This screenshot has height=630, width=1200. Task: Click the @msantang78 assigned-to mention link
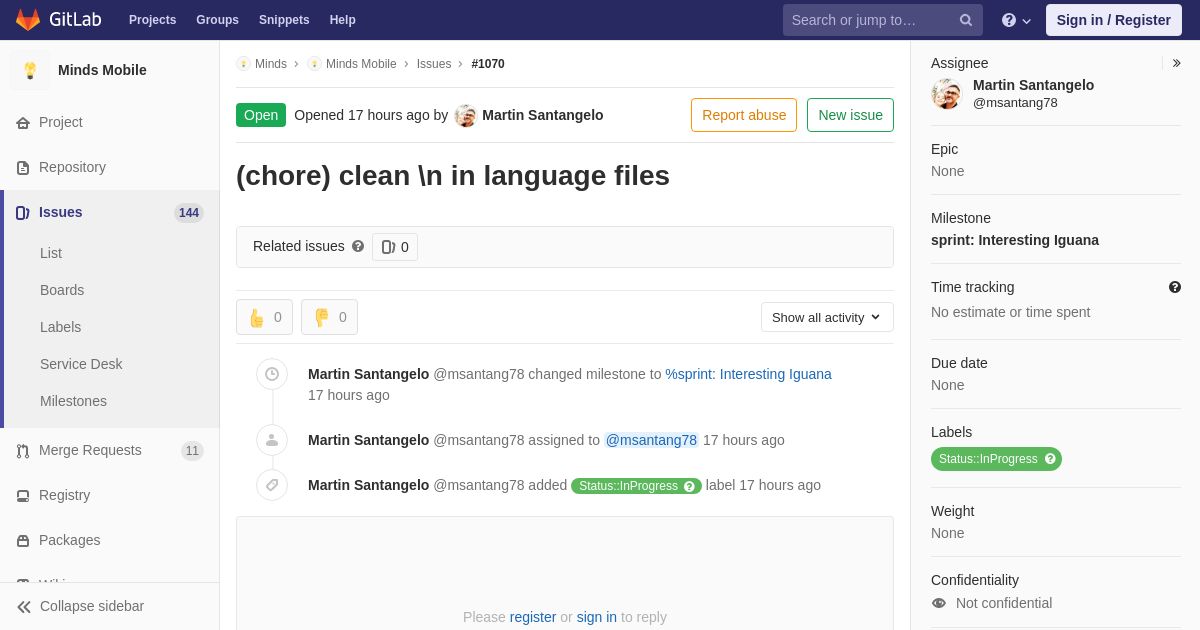tap(651, 440)
